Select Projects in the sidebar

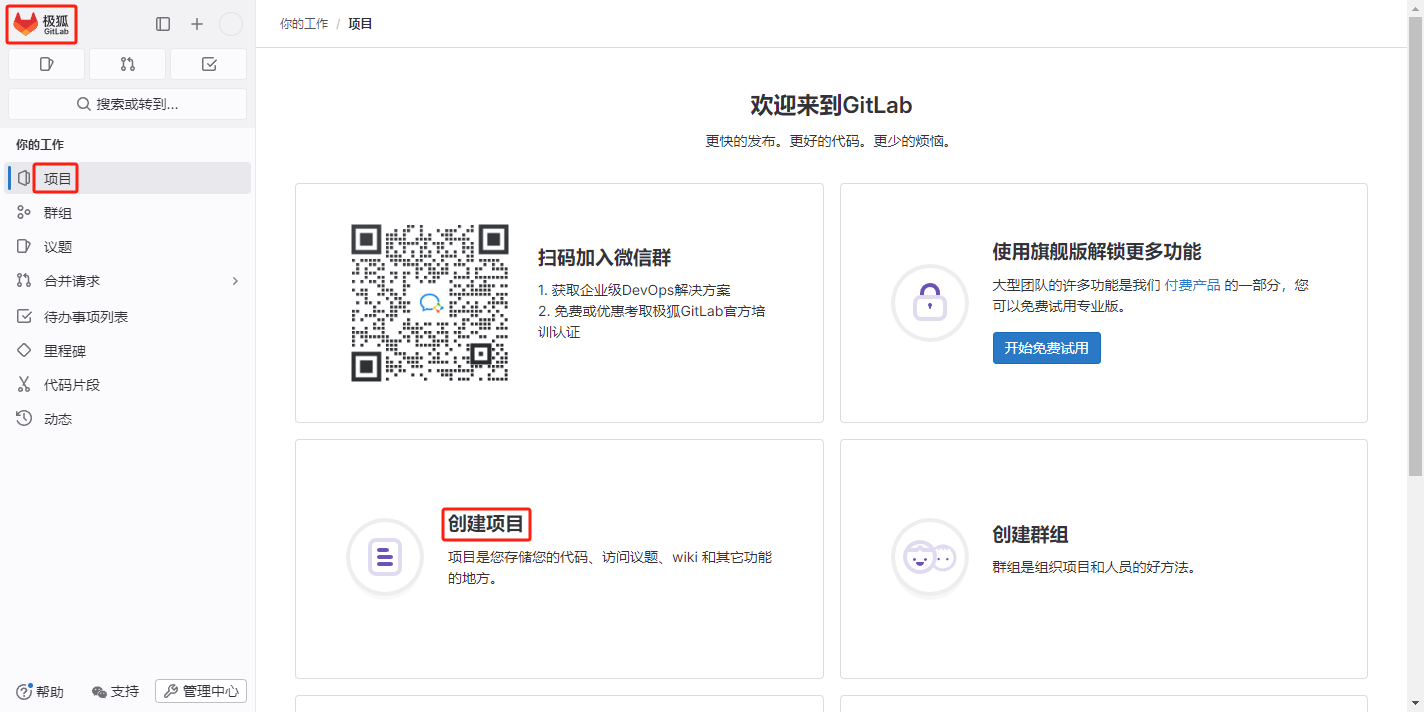pyautogui.click(x=58, y=179)
